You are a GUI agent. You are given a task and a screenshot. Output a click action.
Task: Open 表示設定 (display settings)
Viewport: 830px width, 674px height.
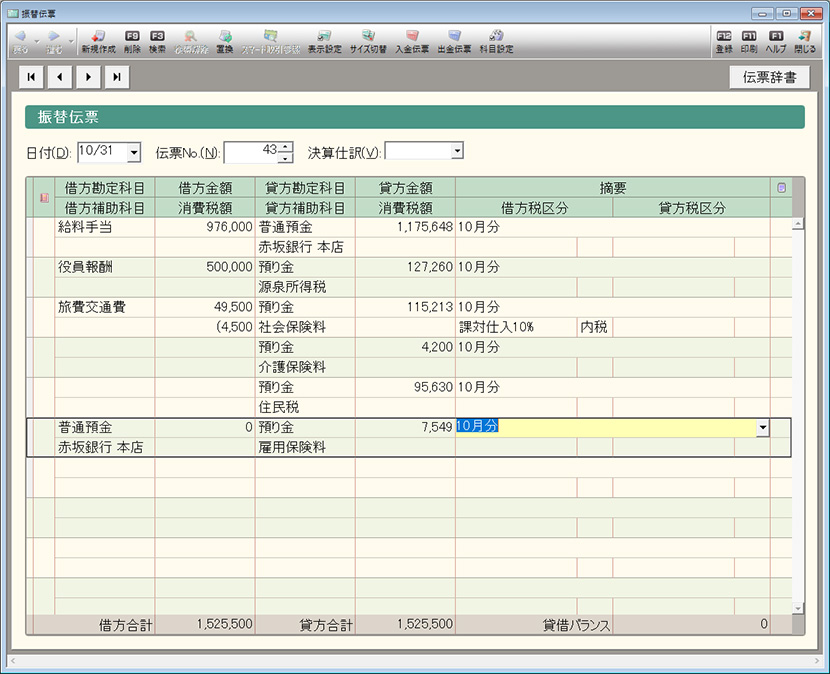point(324,40)
